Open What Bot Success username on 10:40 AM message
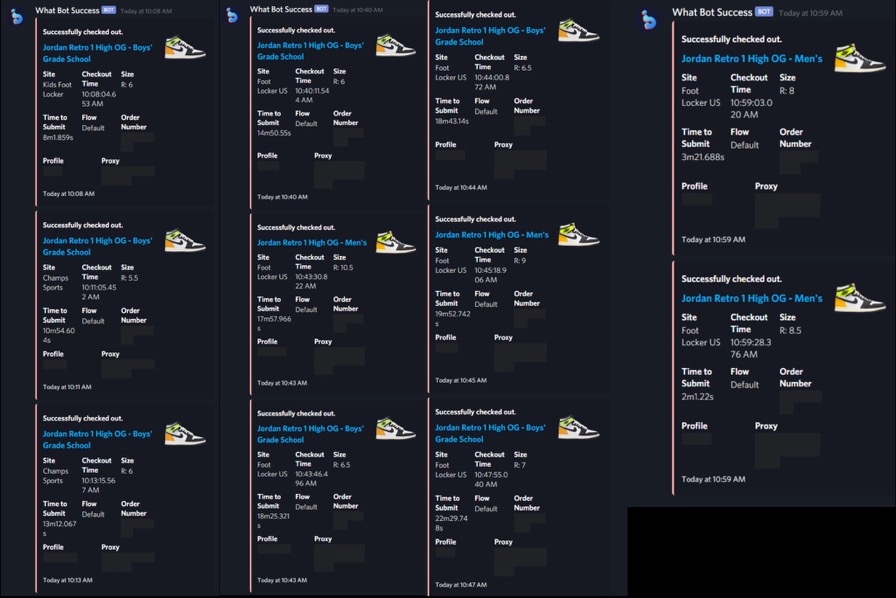 point(281,9)
